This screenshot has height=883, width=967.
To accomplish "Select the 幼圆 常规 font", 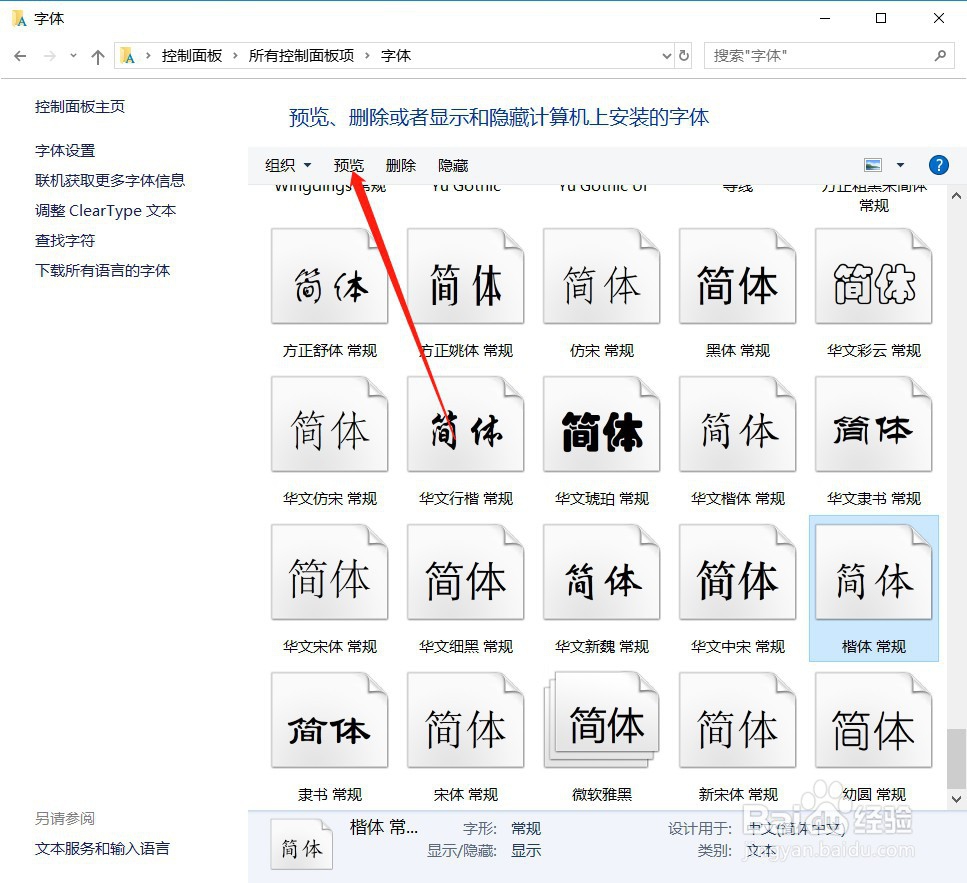I will point(873,719).
